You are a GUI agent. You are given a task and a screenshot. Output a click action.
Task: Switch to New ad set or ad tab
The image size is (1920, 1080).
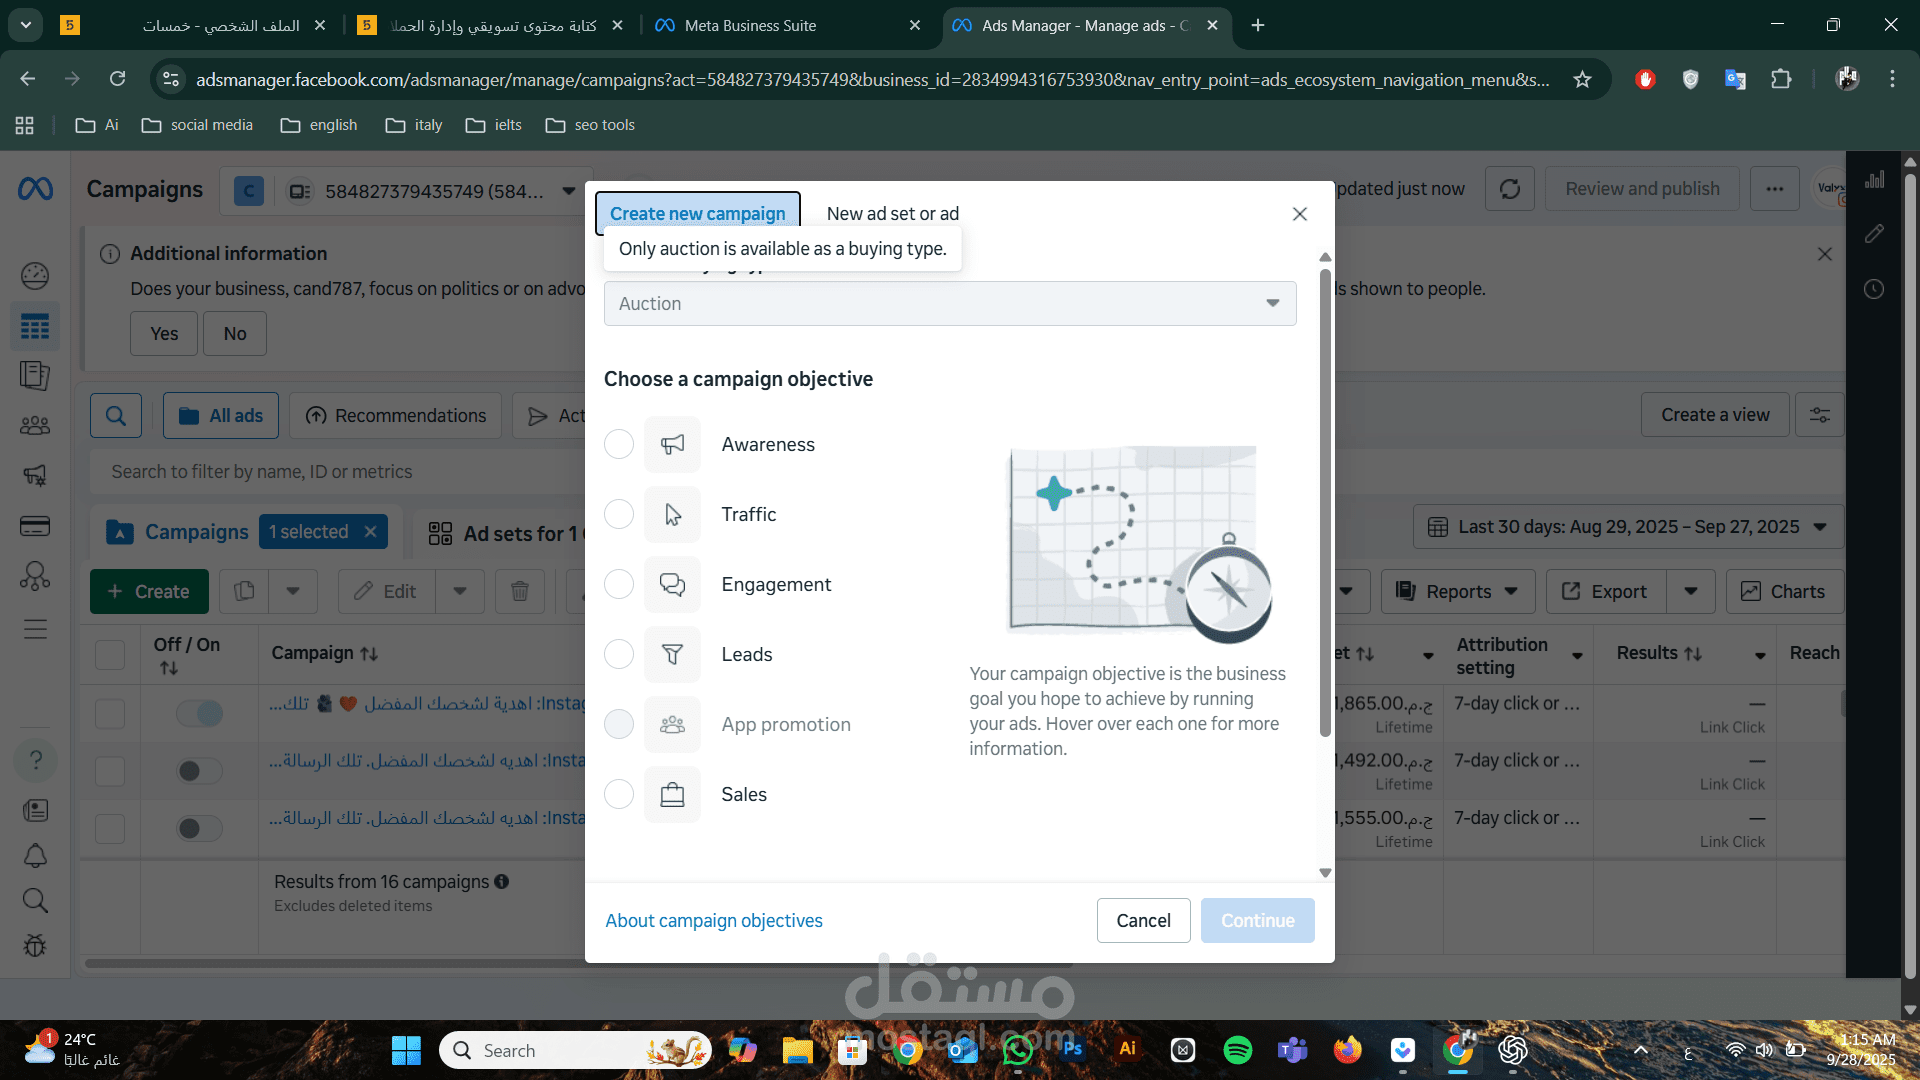tap(892, 214)
